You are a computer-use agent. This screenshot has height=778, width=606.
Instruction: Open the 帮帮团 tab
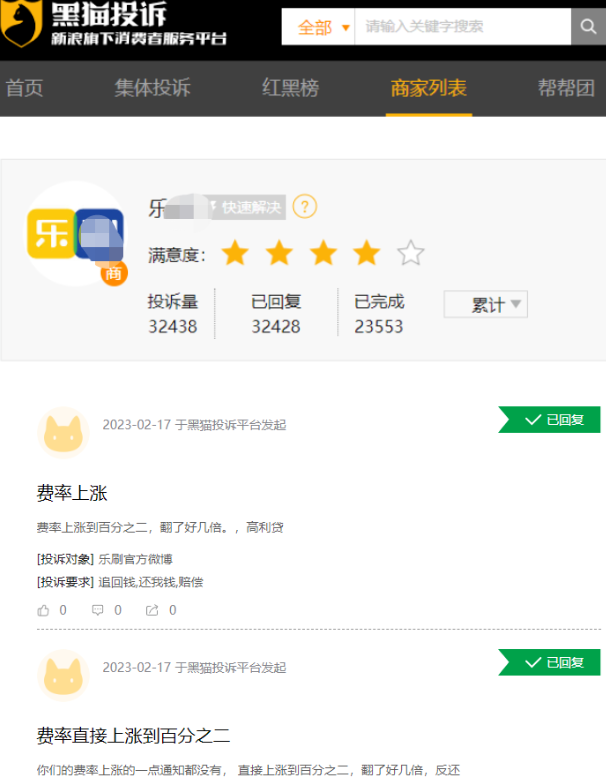pyautogui.click(x=566, y=88)
